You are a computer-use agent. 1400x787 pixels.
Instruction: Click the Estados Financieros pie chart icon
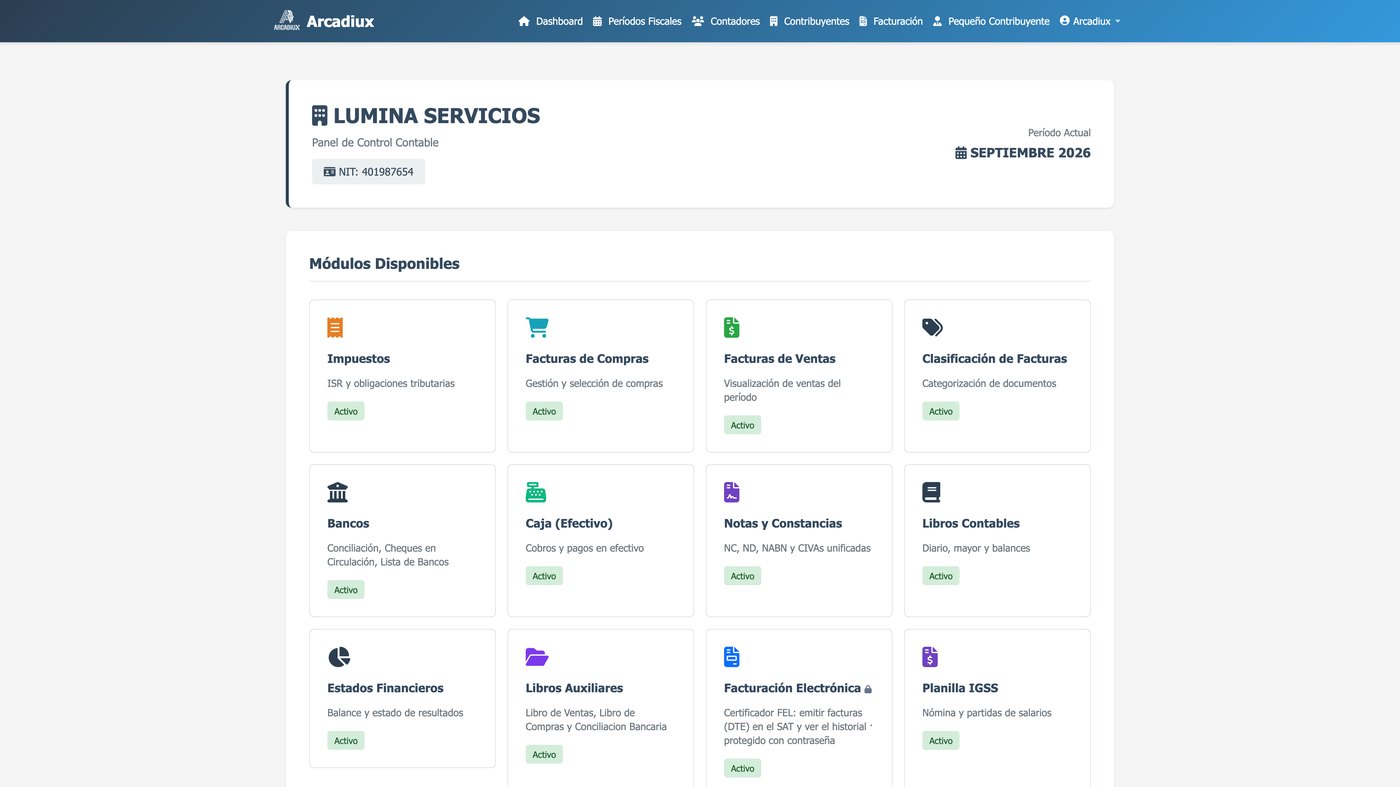click(x=339, y=657)
